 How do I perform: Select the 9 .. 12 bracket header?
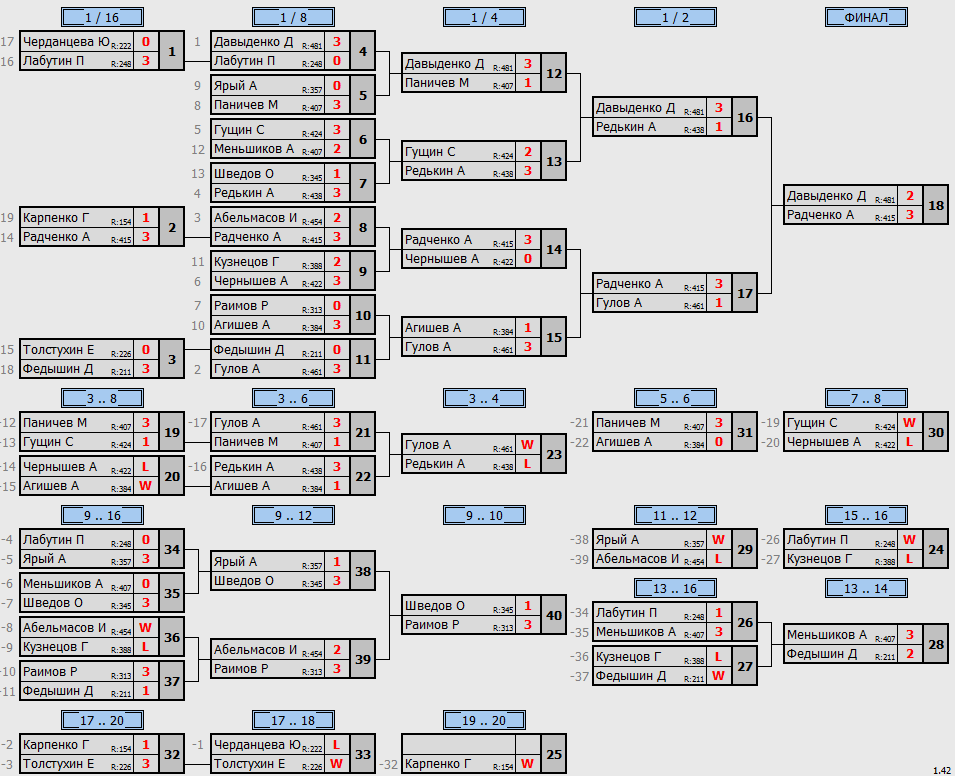293,515
